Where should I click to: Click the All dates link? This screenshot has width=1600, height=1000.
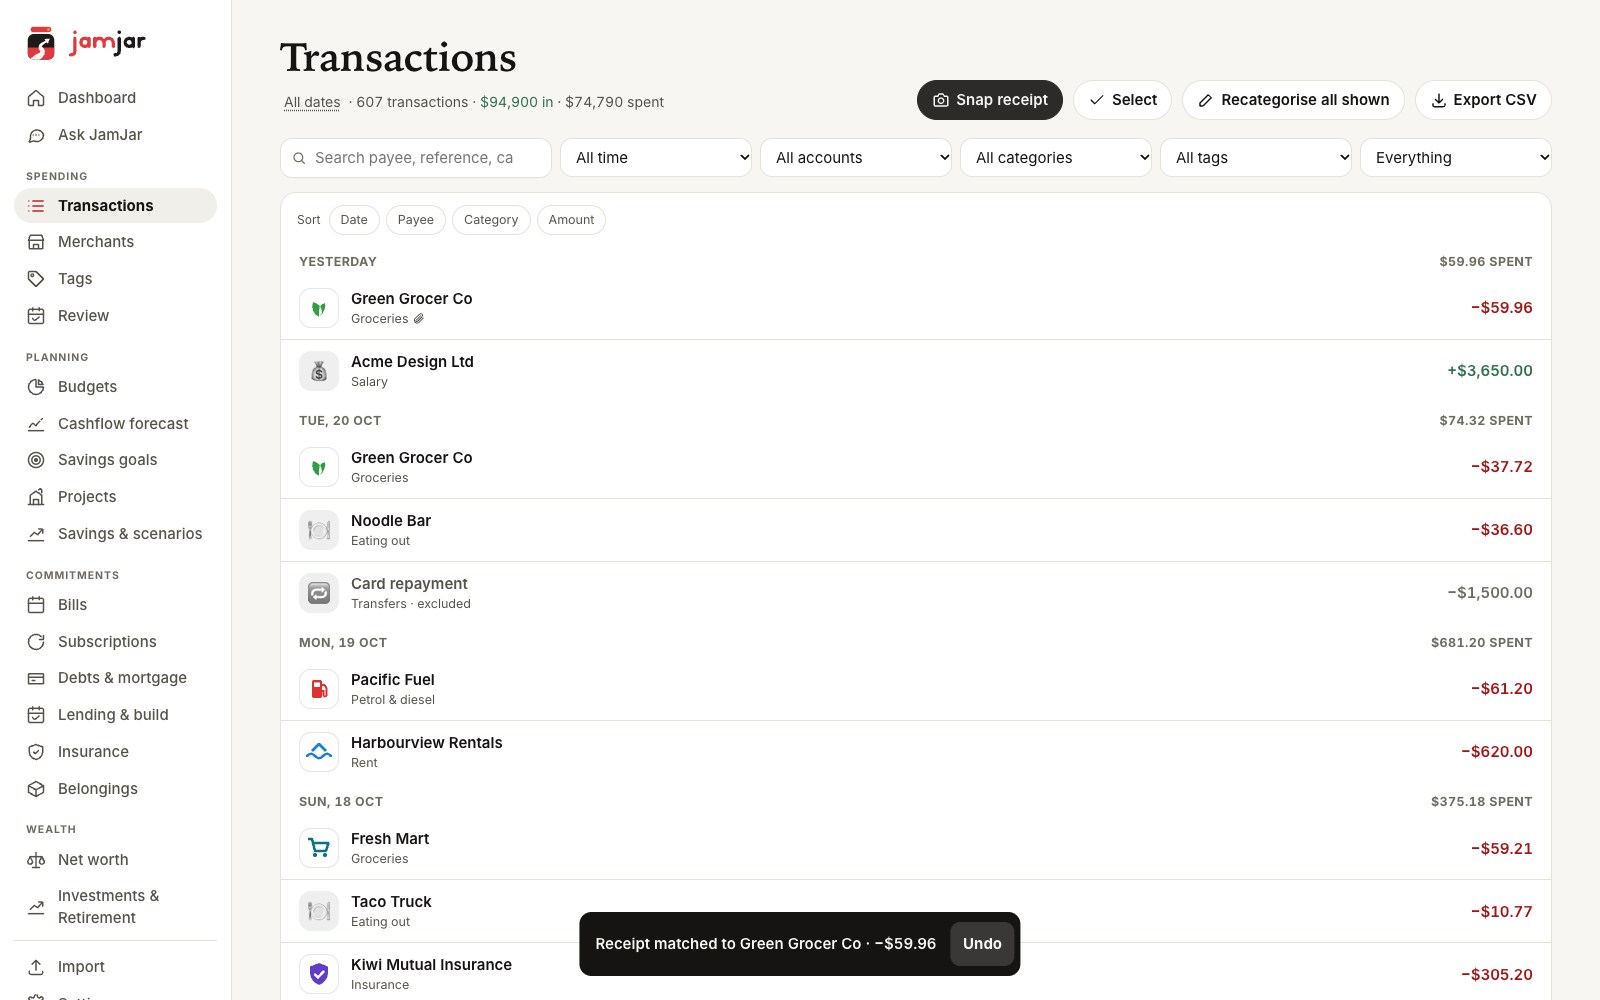tap(312, 102)
